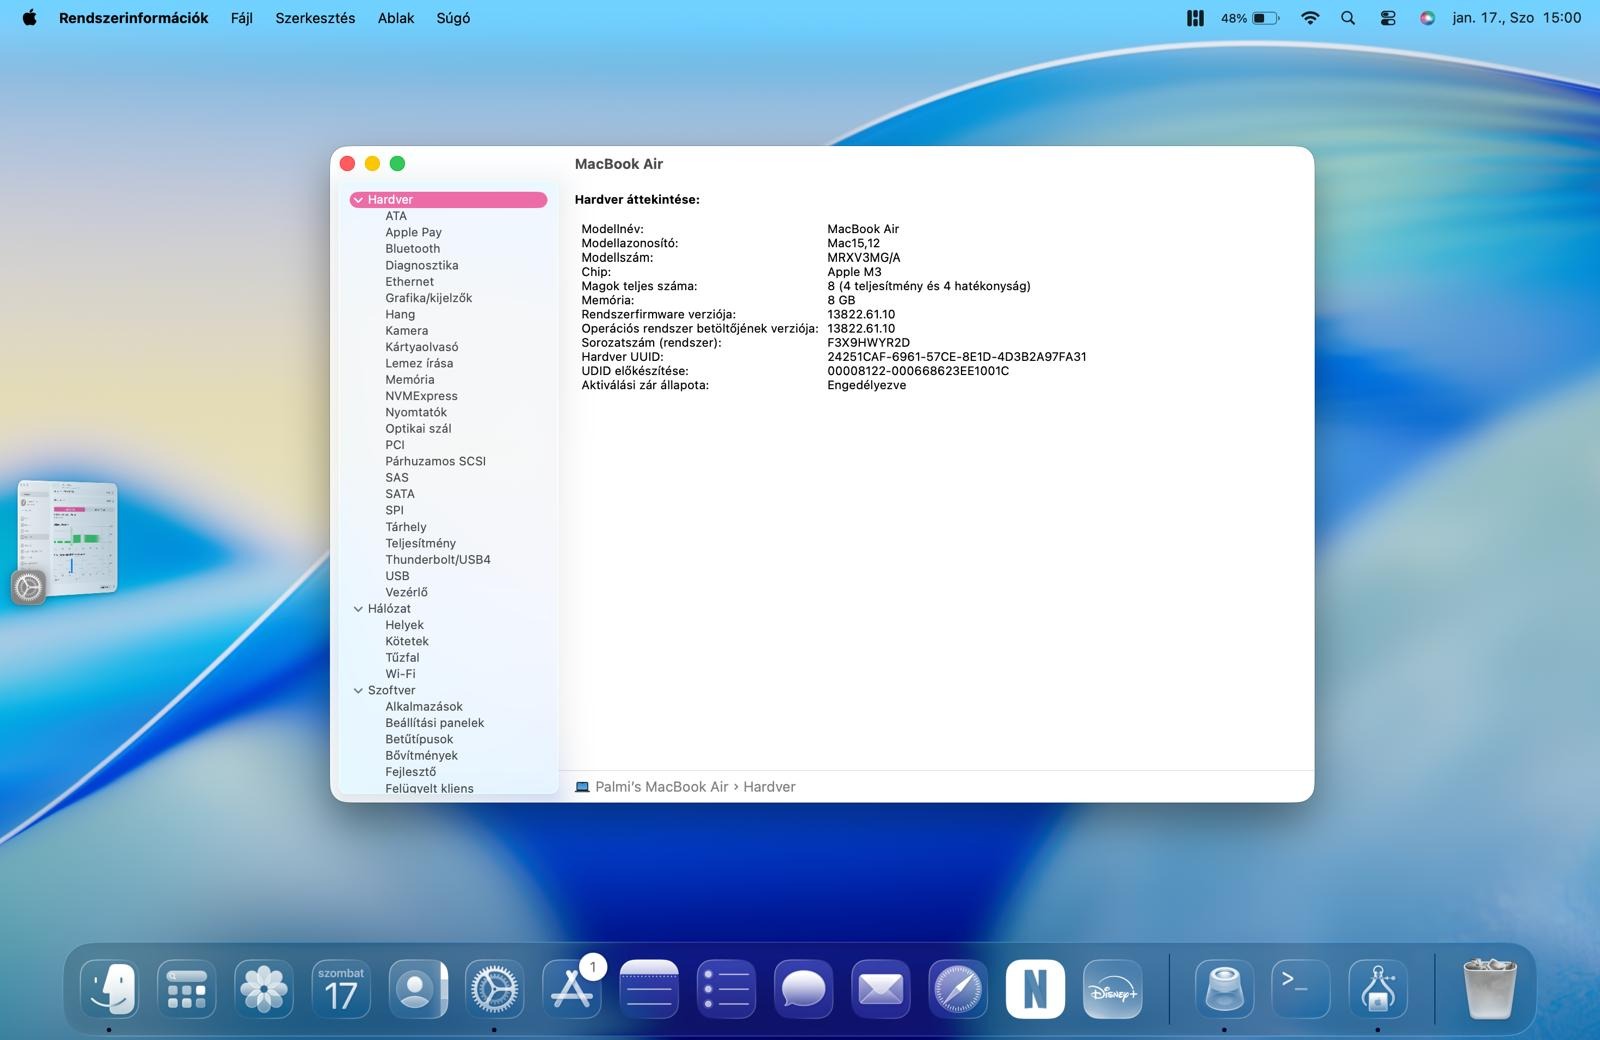This screenshot has height=1040, width=1600.
Task: Open Preview loupe icon in Dock
Action: click(x=1224, y=989)
